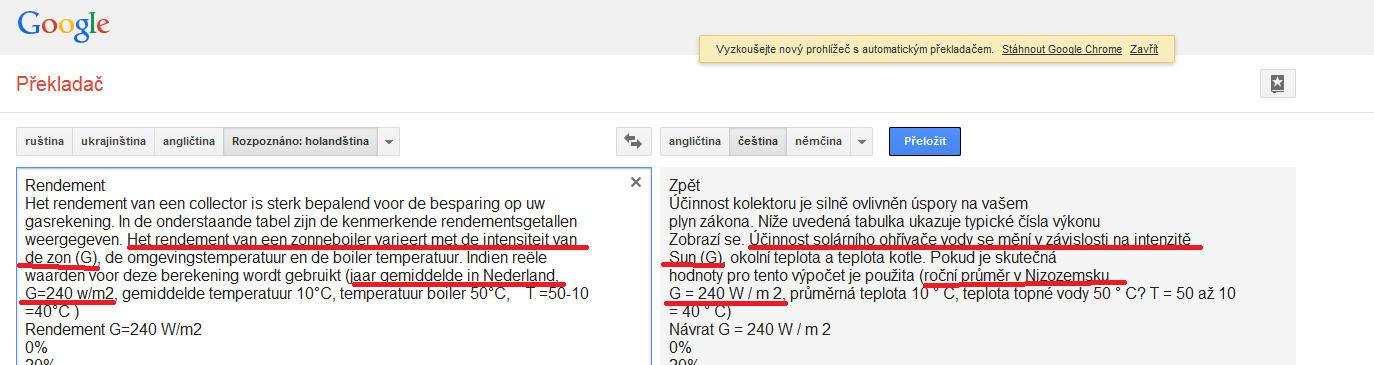Select čeština as target language

coord(758,142)
